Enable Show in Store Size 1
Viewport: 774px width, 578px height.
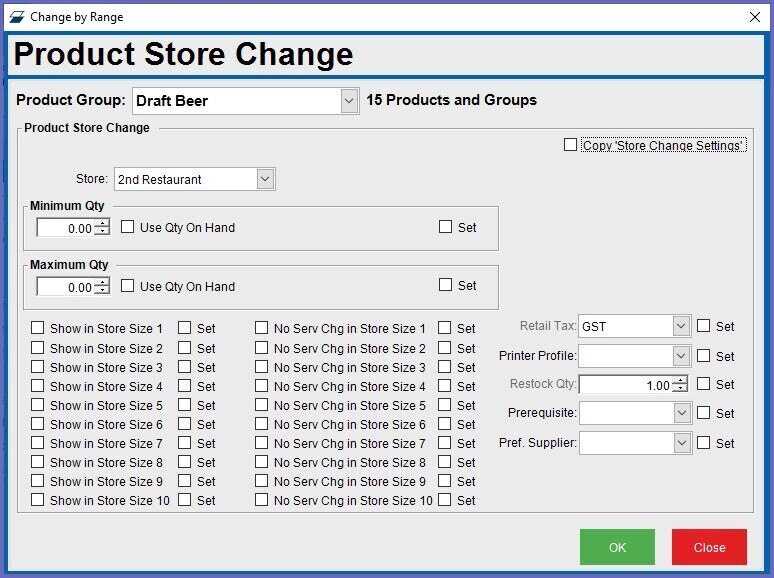[38, 328]
